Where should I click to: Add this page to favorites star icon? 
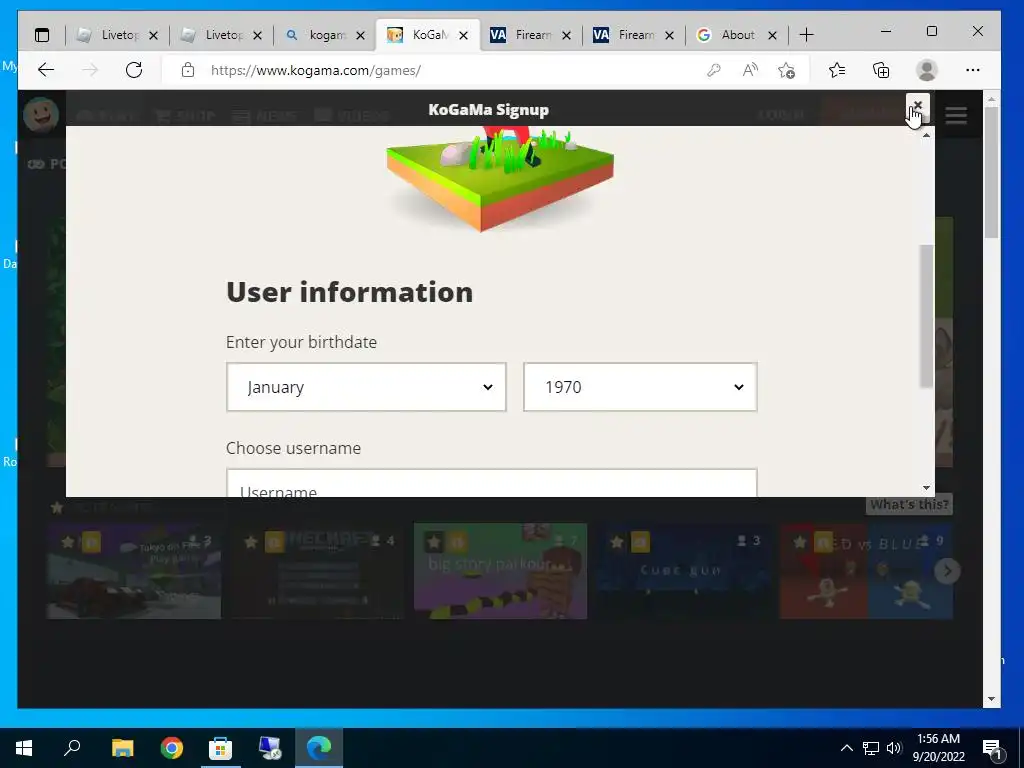[787, 70]
